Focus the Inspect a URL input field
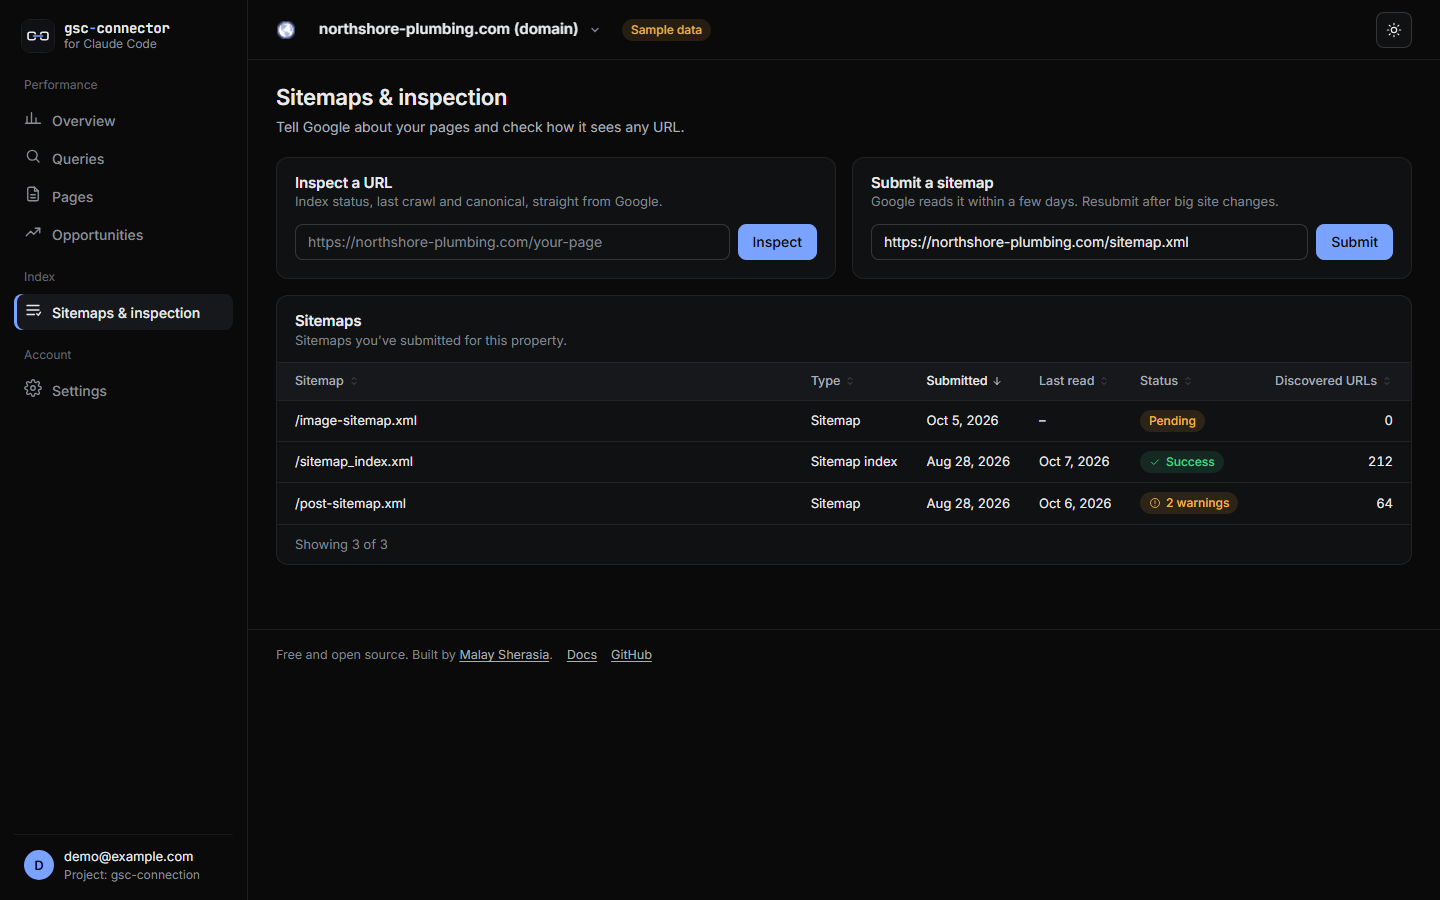 (512, 242)
